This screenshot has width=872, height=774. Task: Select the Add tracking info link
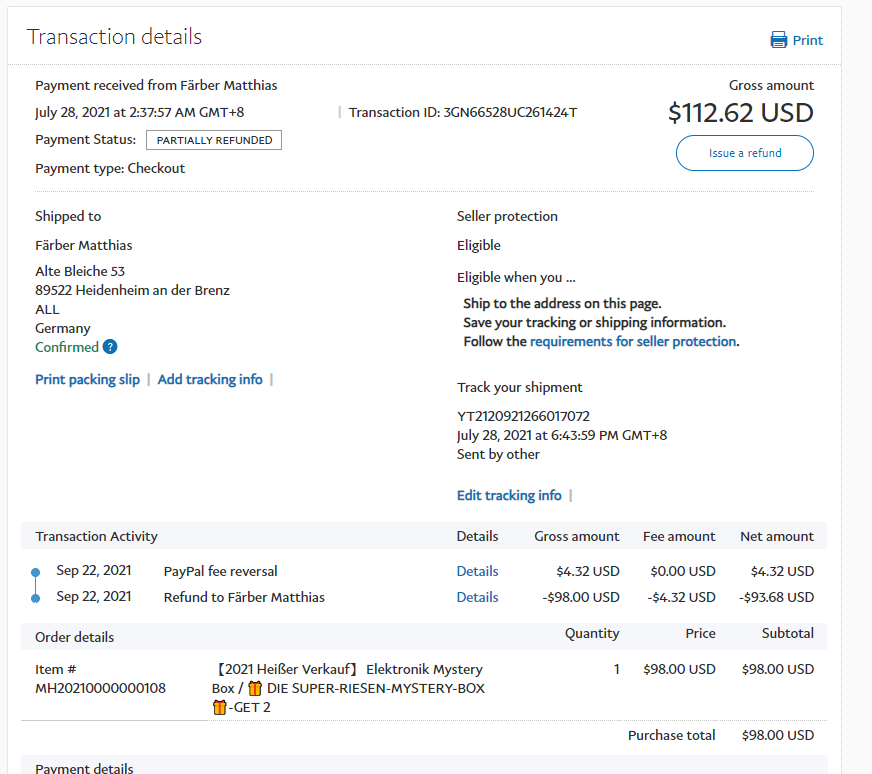pos(210,379)
